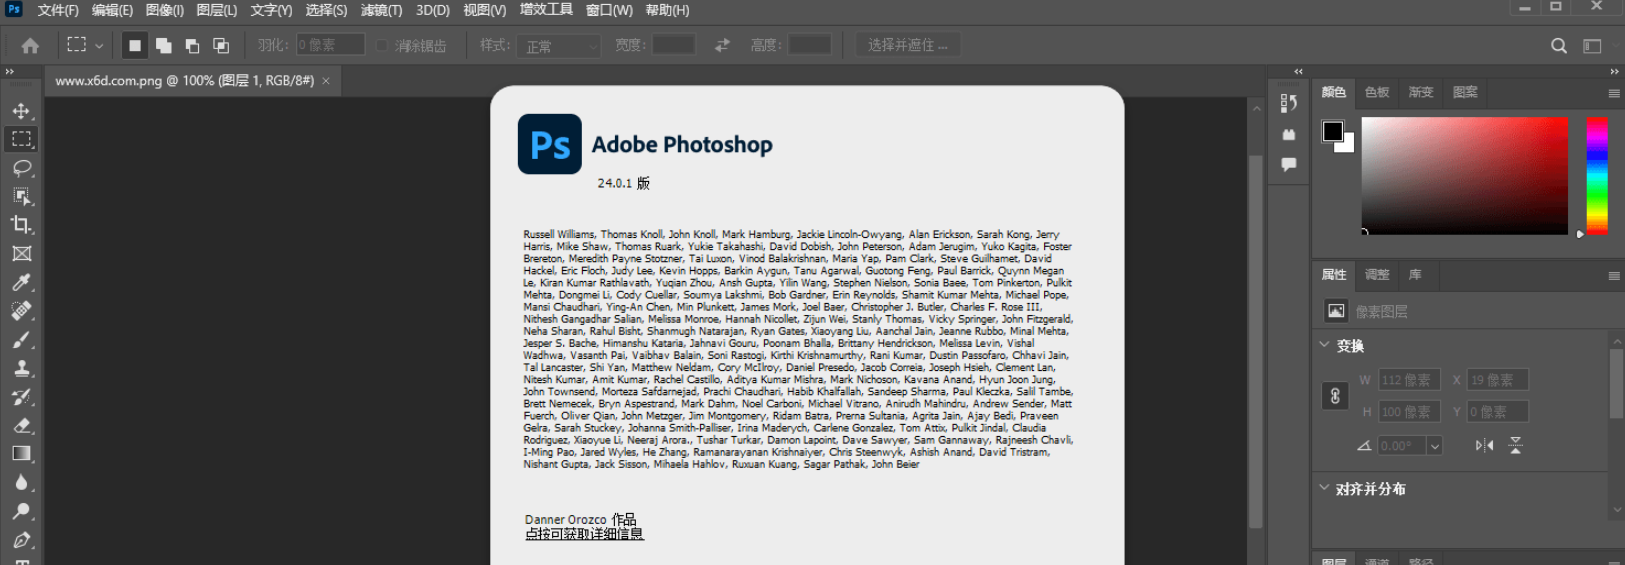Click the 点按可获取详细信息 link

coord(584,534)
